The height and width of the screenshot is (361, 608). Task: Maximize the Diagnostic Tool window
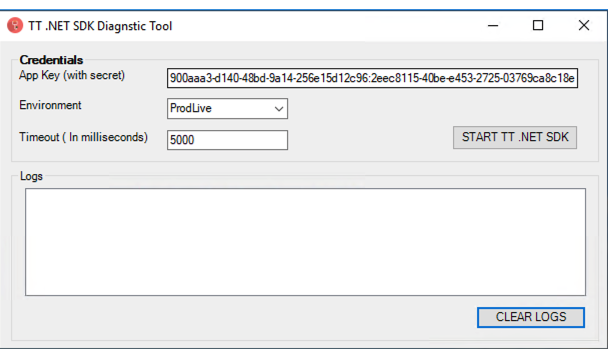538,26
